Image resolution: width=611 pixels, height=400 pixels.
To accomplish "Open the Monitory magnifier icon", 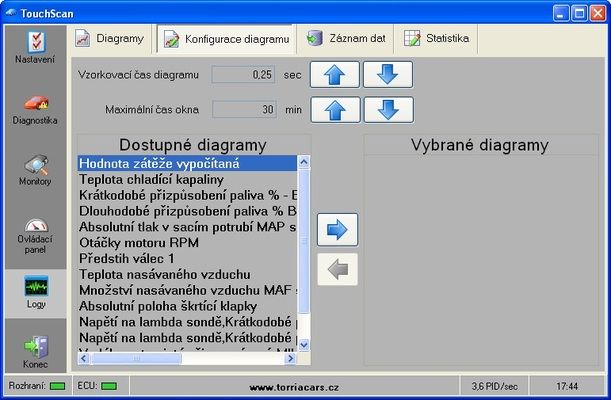I will tap(36, 165).
